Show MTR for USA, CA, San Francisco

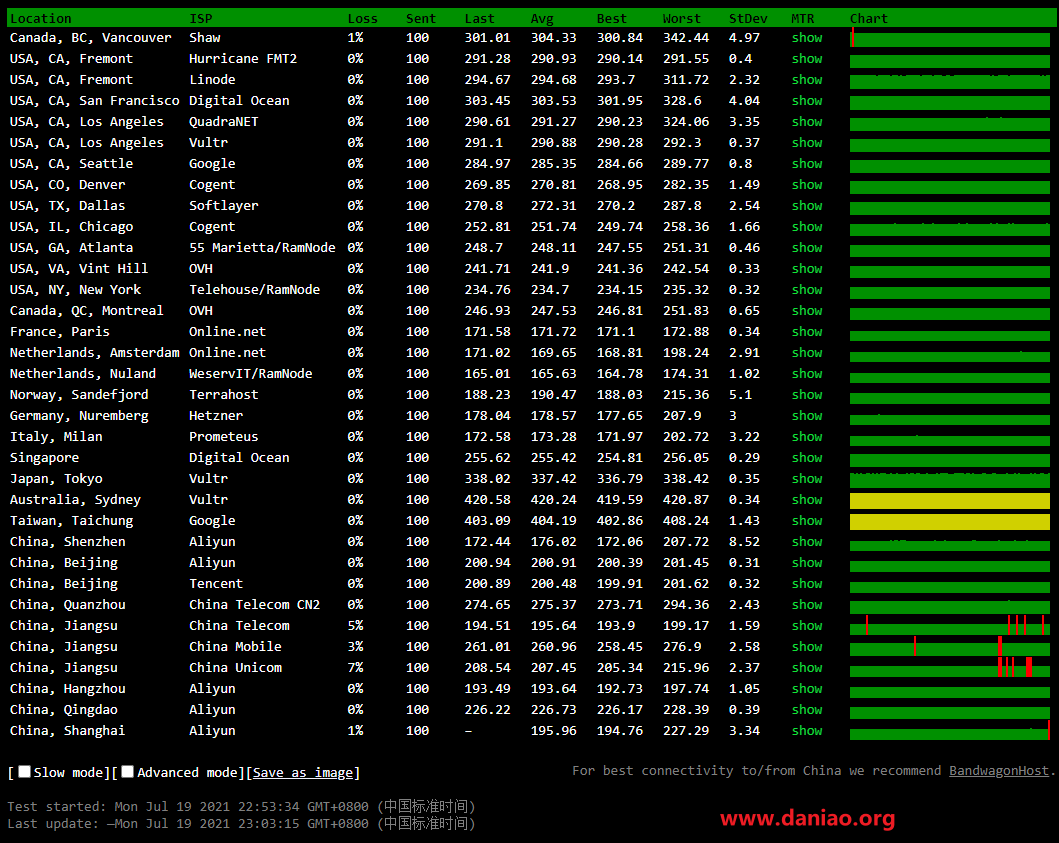(807, 101)
